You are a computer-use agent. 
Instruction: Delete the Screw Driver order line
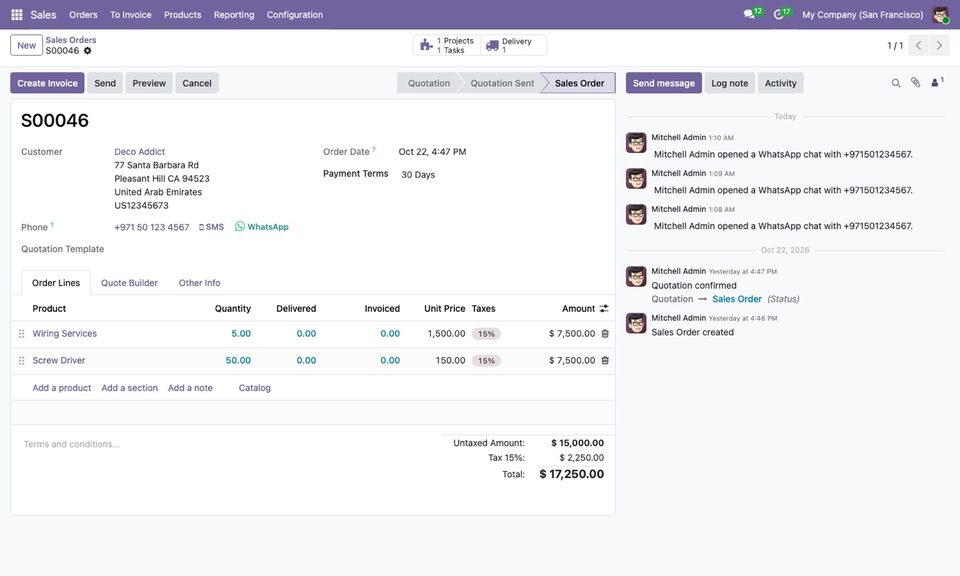pos(605,361)
